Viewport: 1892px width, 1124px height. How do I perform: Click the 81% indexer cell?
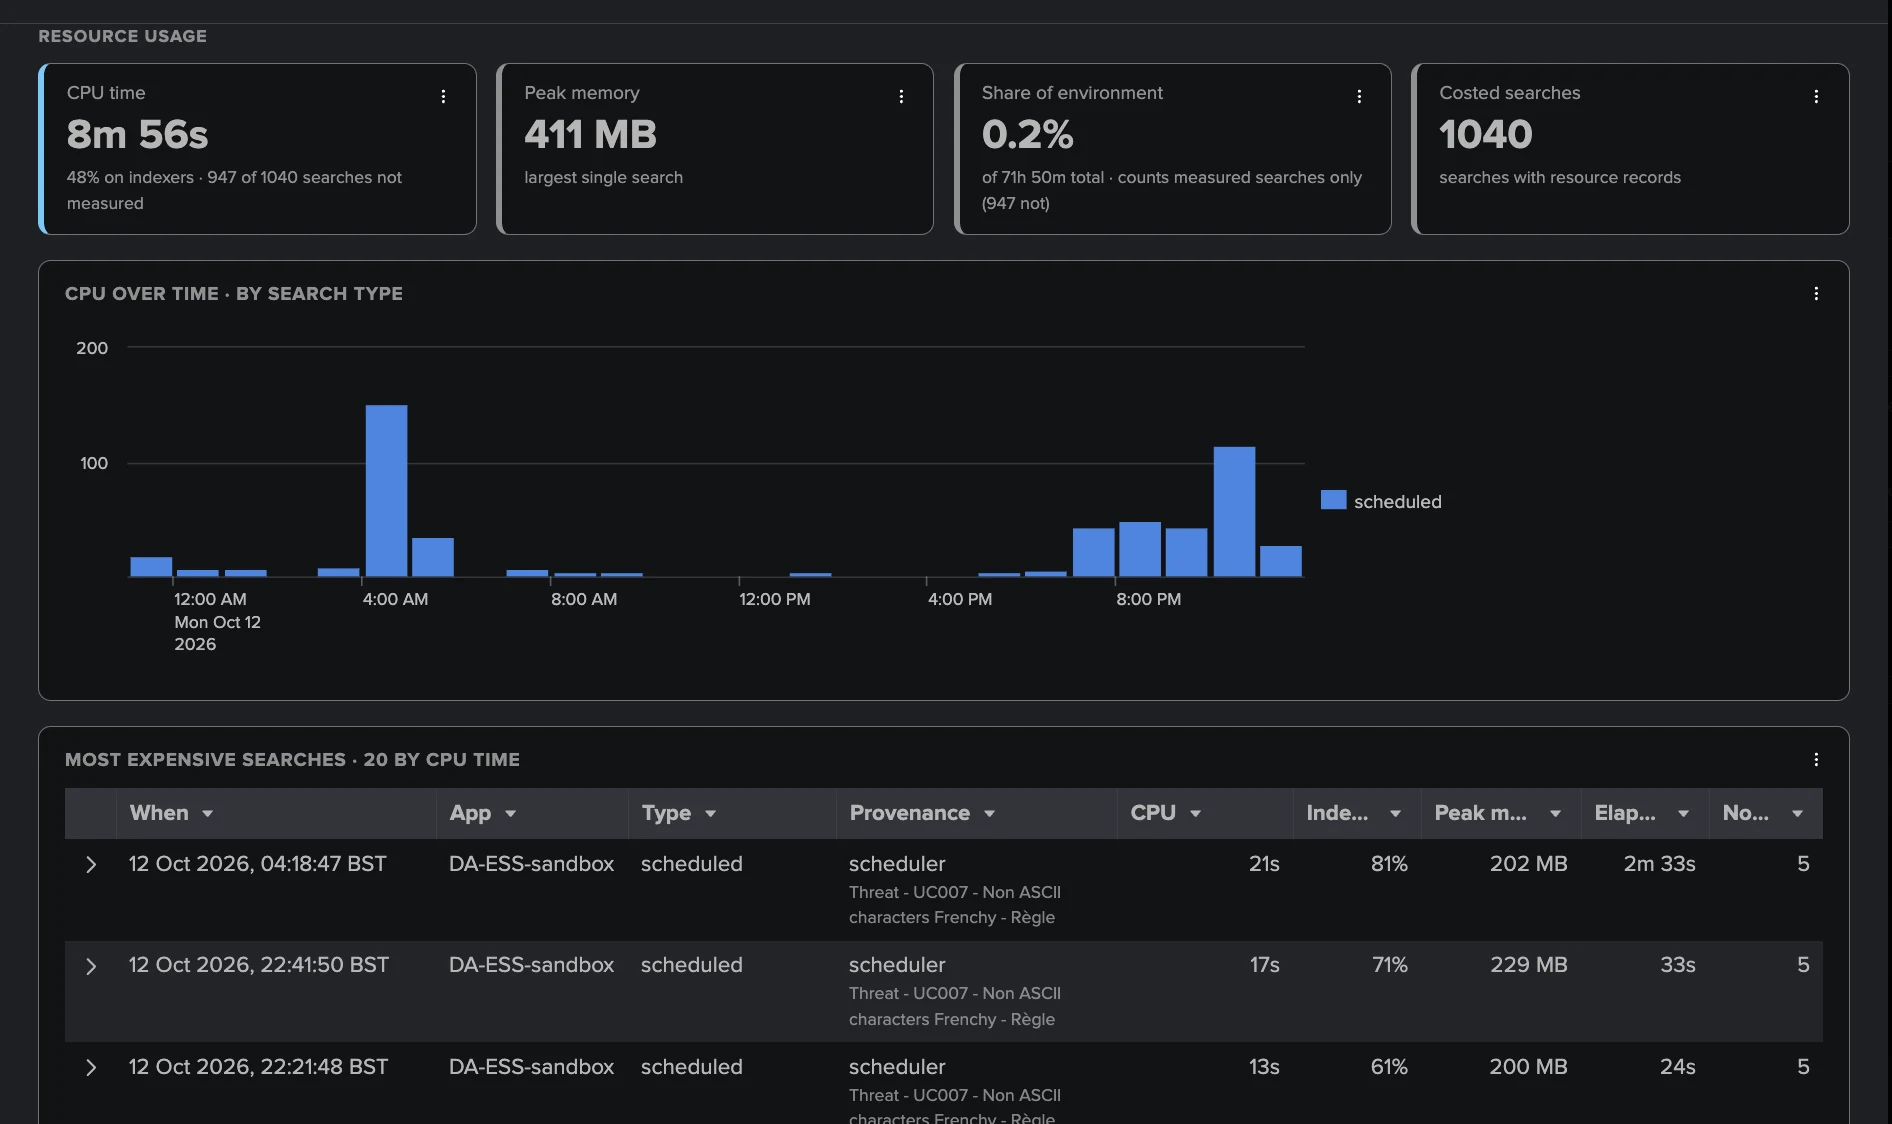tap(1389, 864)
